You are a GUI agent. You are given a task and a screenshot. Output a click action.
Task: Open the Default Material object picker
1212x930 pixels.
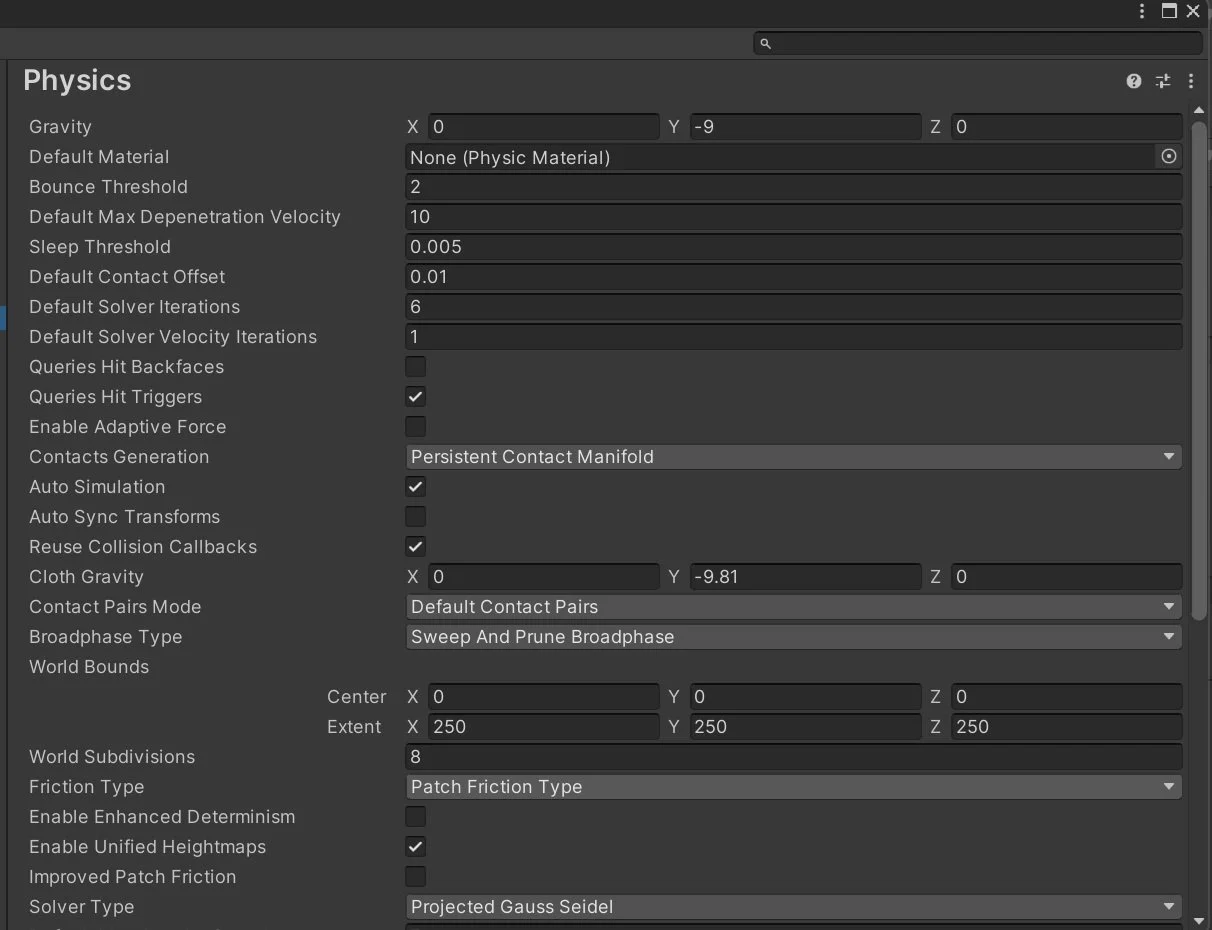pos(1168,156)
